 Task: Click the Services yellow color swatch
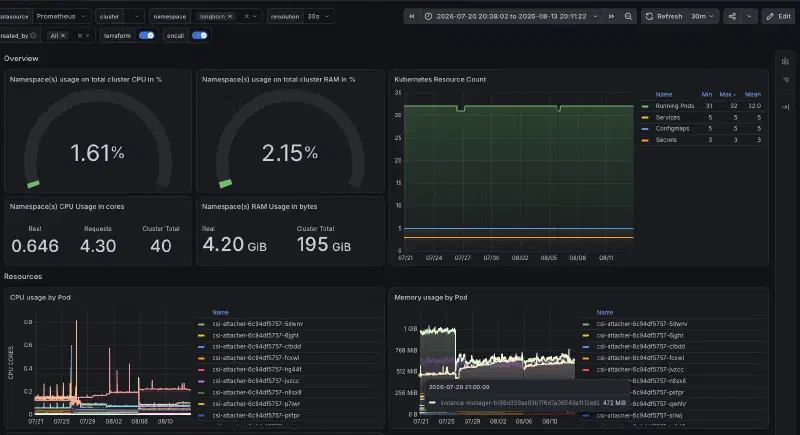(x=645, y=117)
